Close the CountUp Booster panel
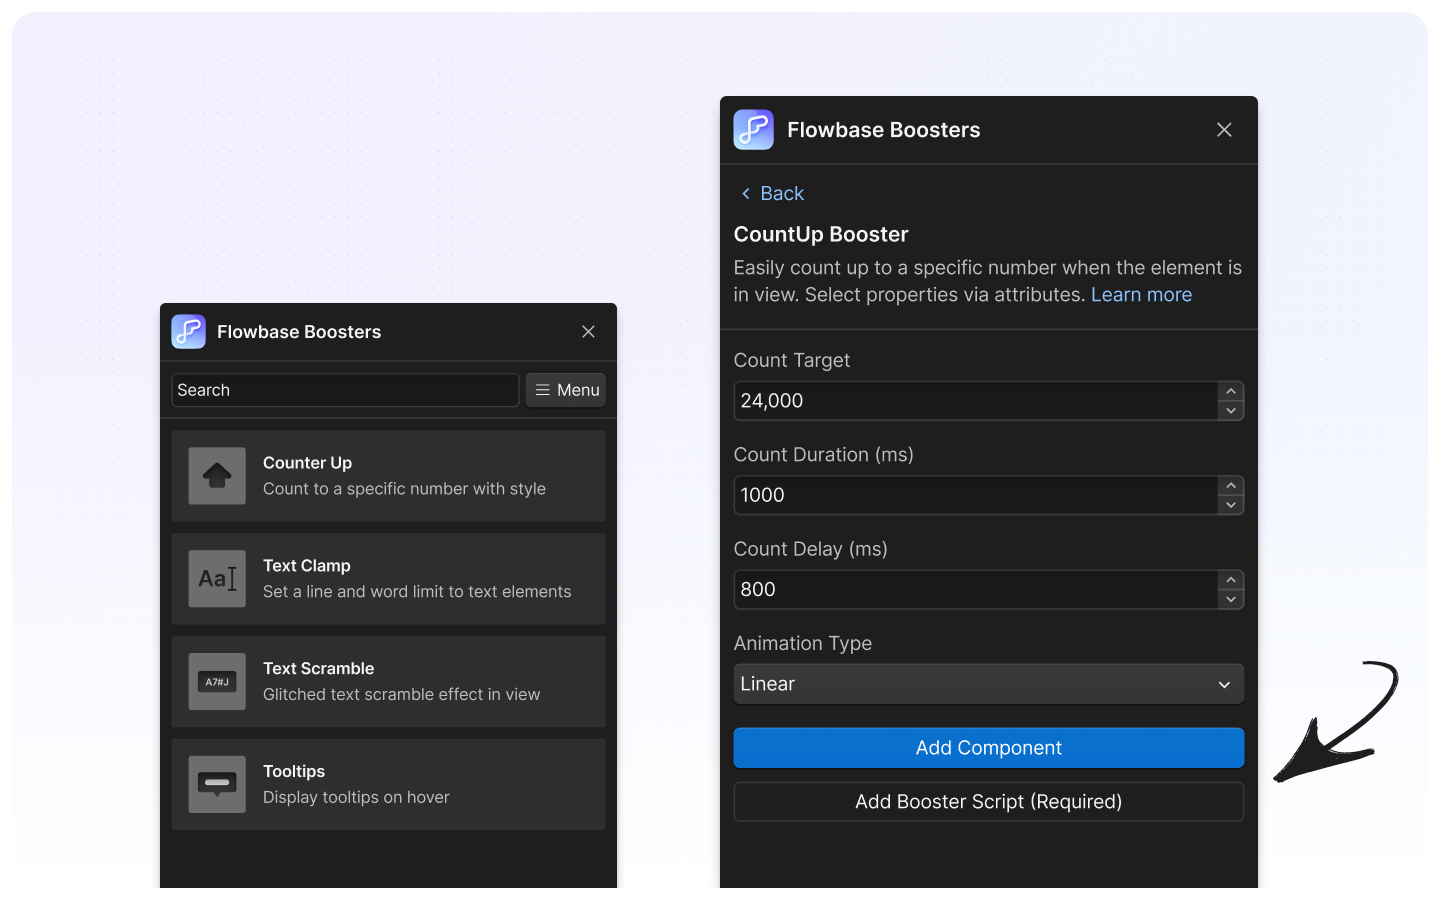The image size is (1440, 900). (1224, 130)
